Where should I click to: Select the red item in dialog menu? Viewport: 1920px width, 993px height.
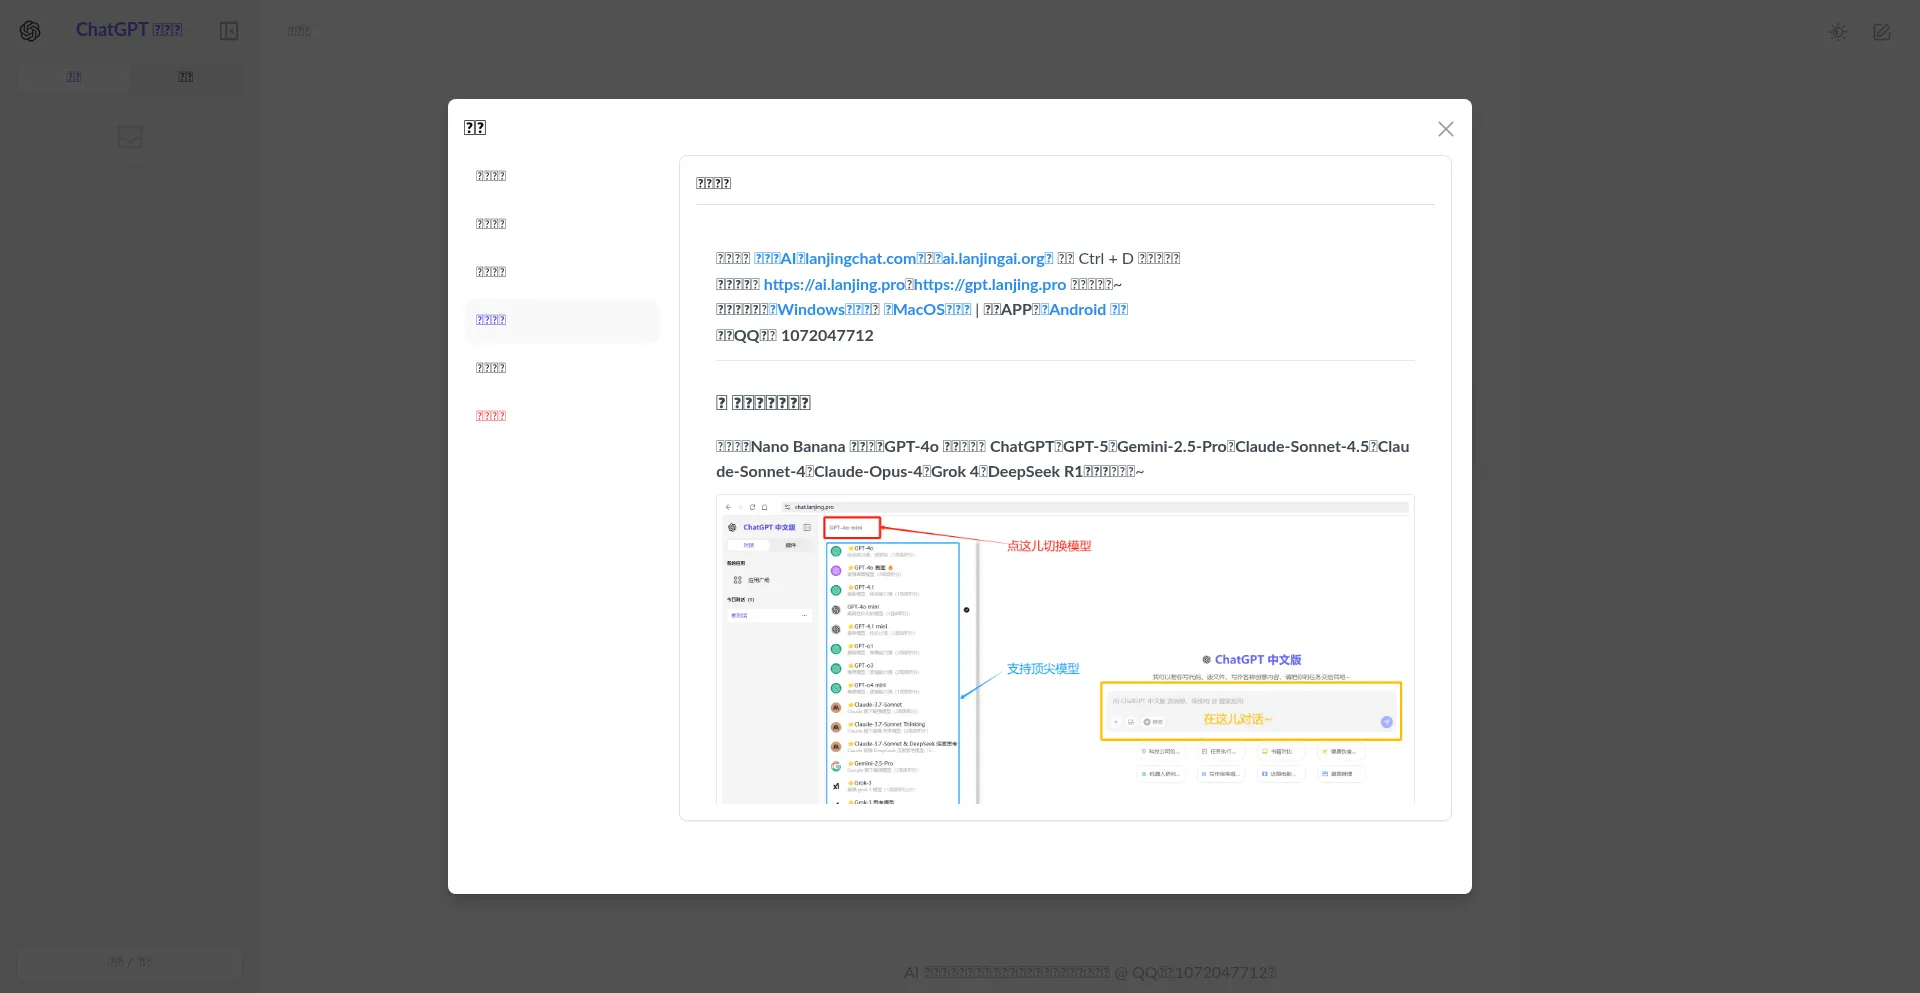coord(491,416)
